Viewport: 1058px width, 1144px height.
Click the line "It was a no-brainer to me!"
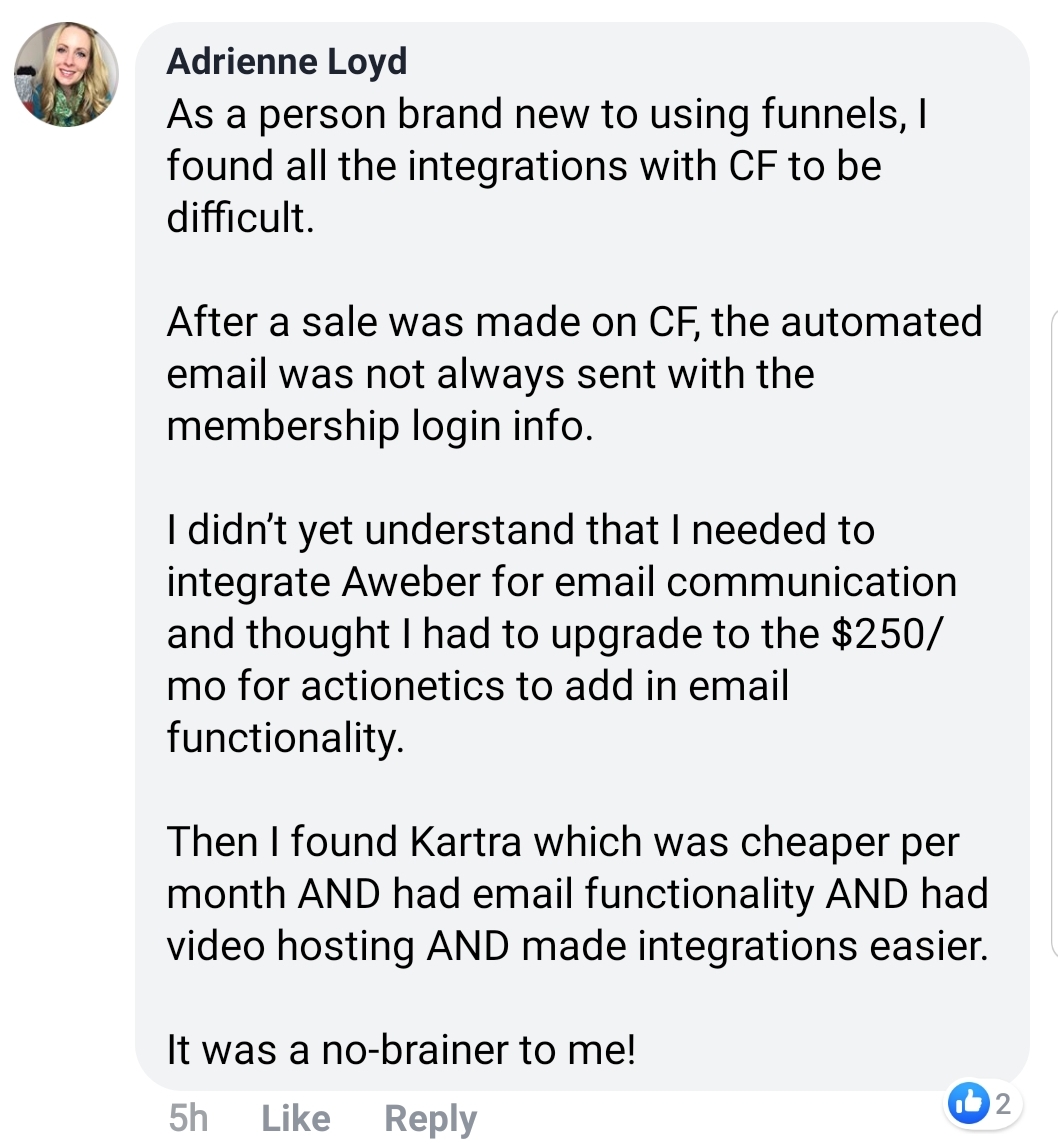401,1050
